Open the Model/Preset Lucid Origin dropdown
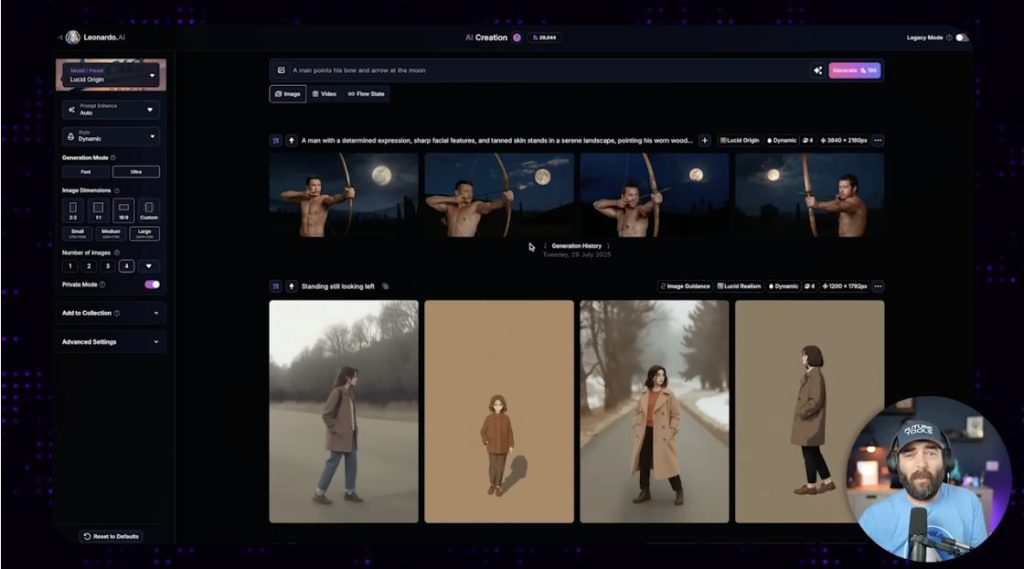Viewport: 1024px width, 569px height. click(110, 75)
